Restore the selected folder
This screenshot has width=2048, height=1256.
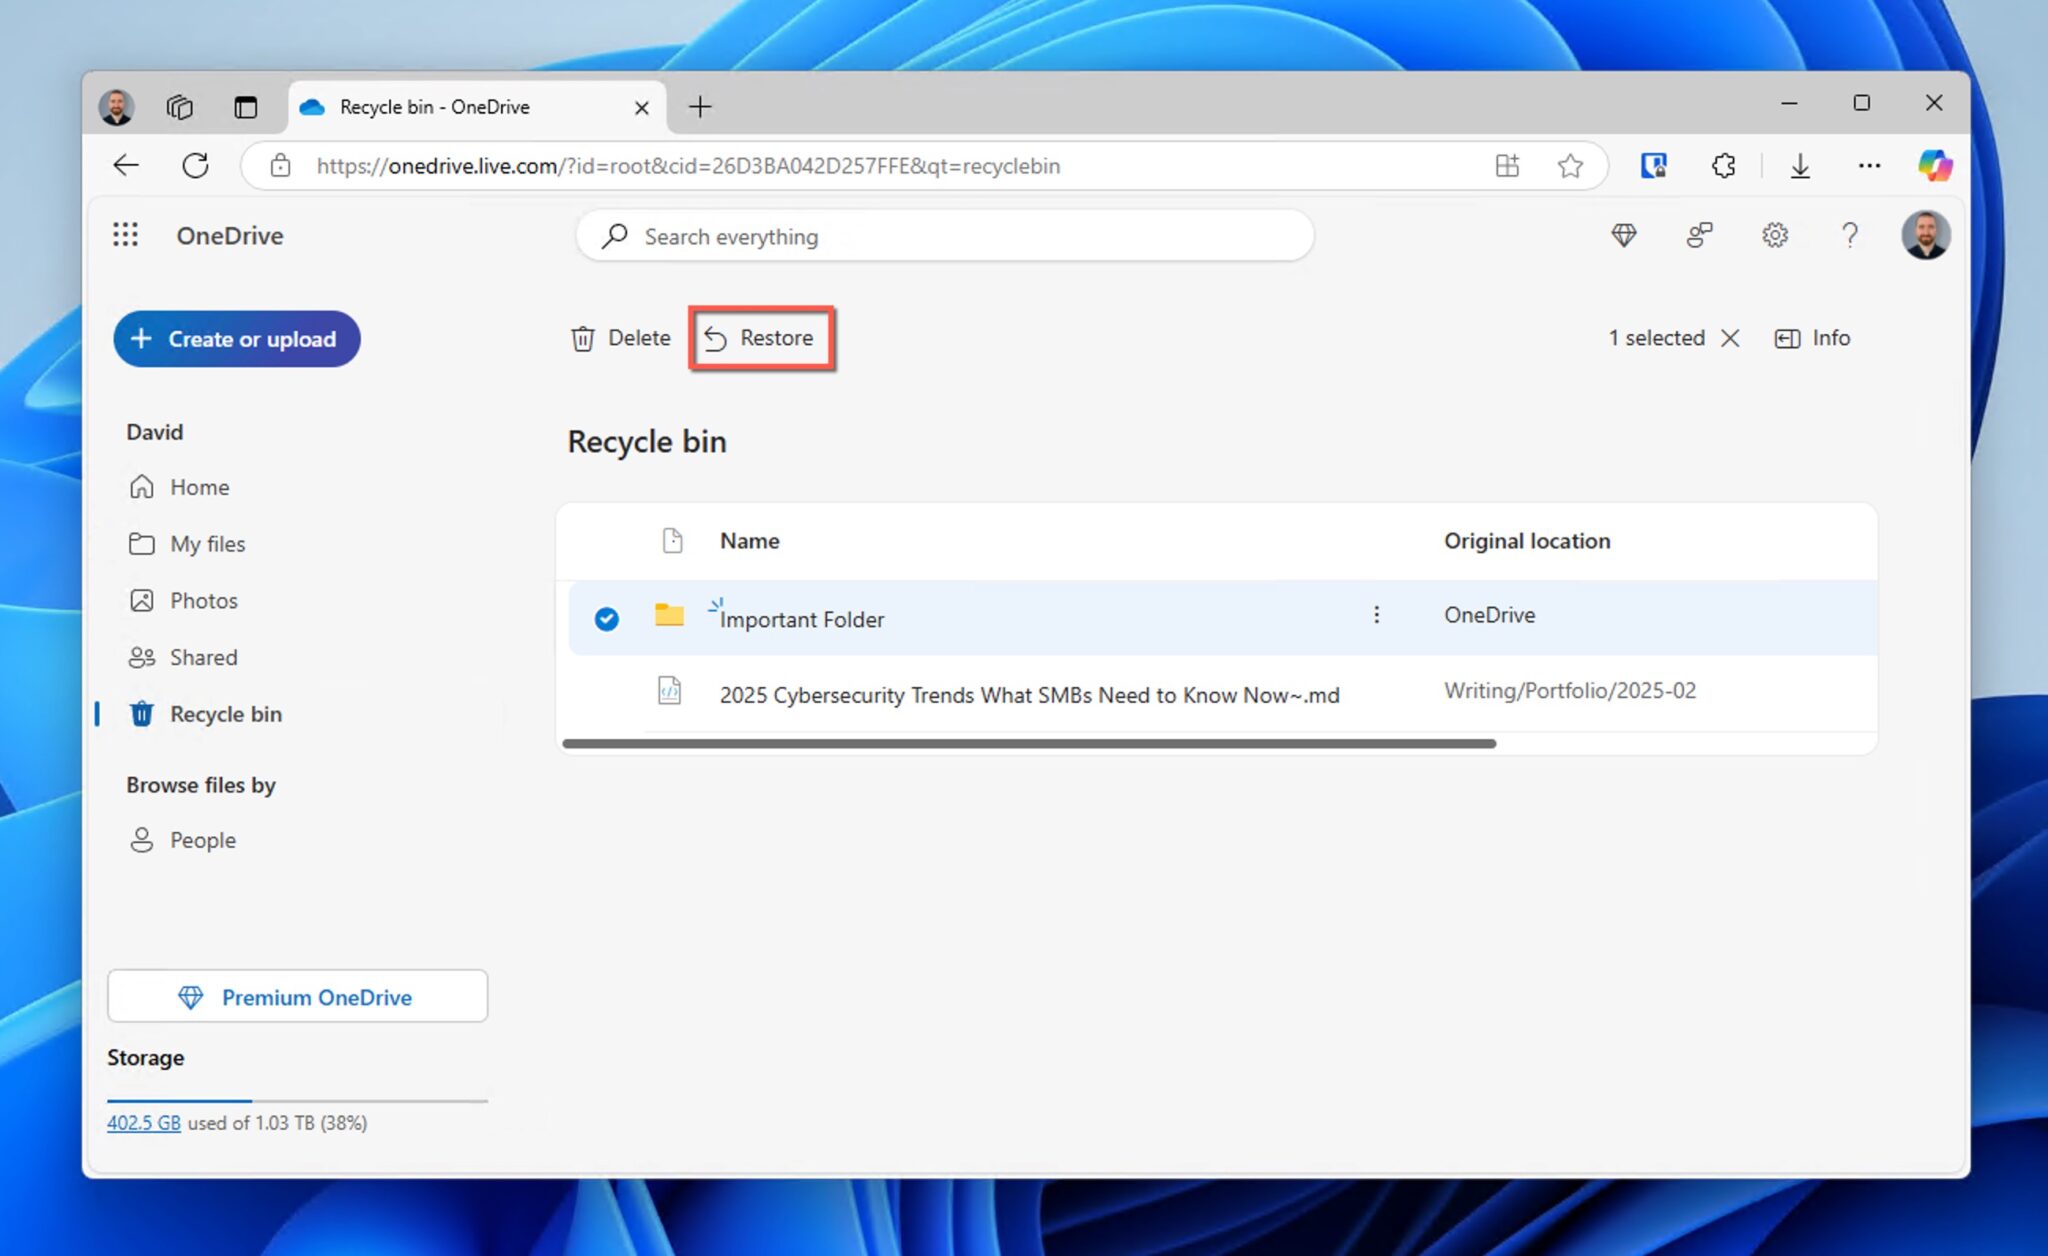(x=762, y=338)
